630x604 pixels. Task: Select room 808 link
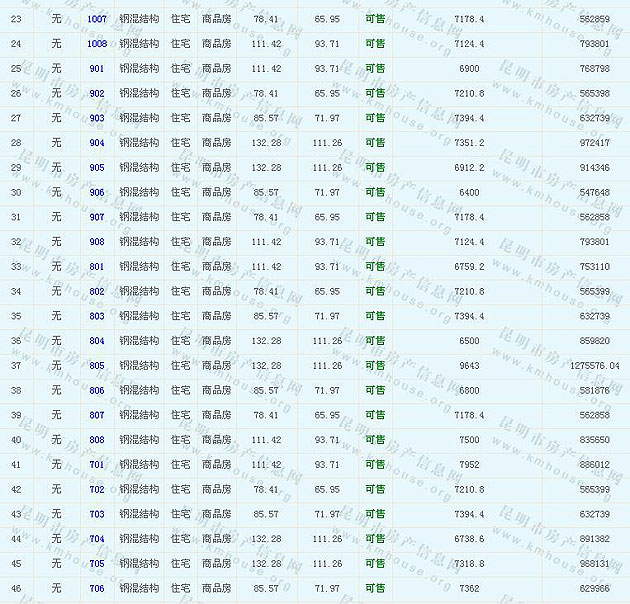click(97, 440)
